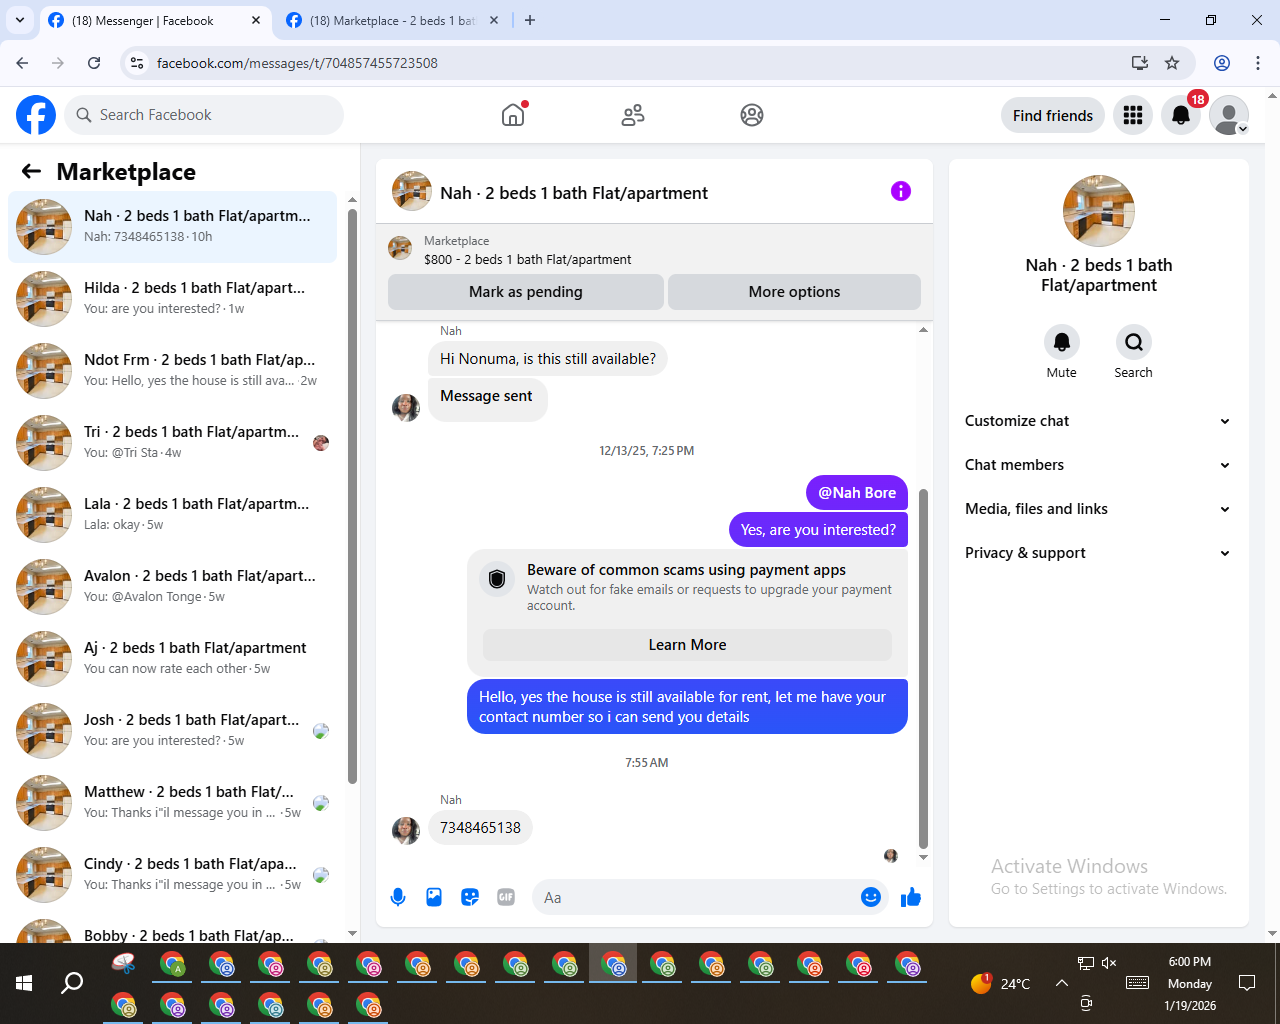
Task: Bookmark this page with star icon
Action: tap(1172, 63)
